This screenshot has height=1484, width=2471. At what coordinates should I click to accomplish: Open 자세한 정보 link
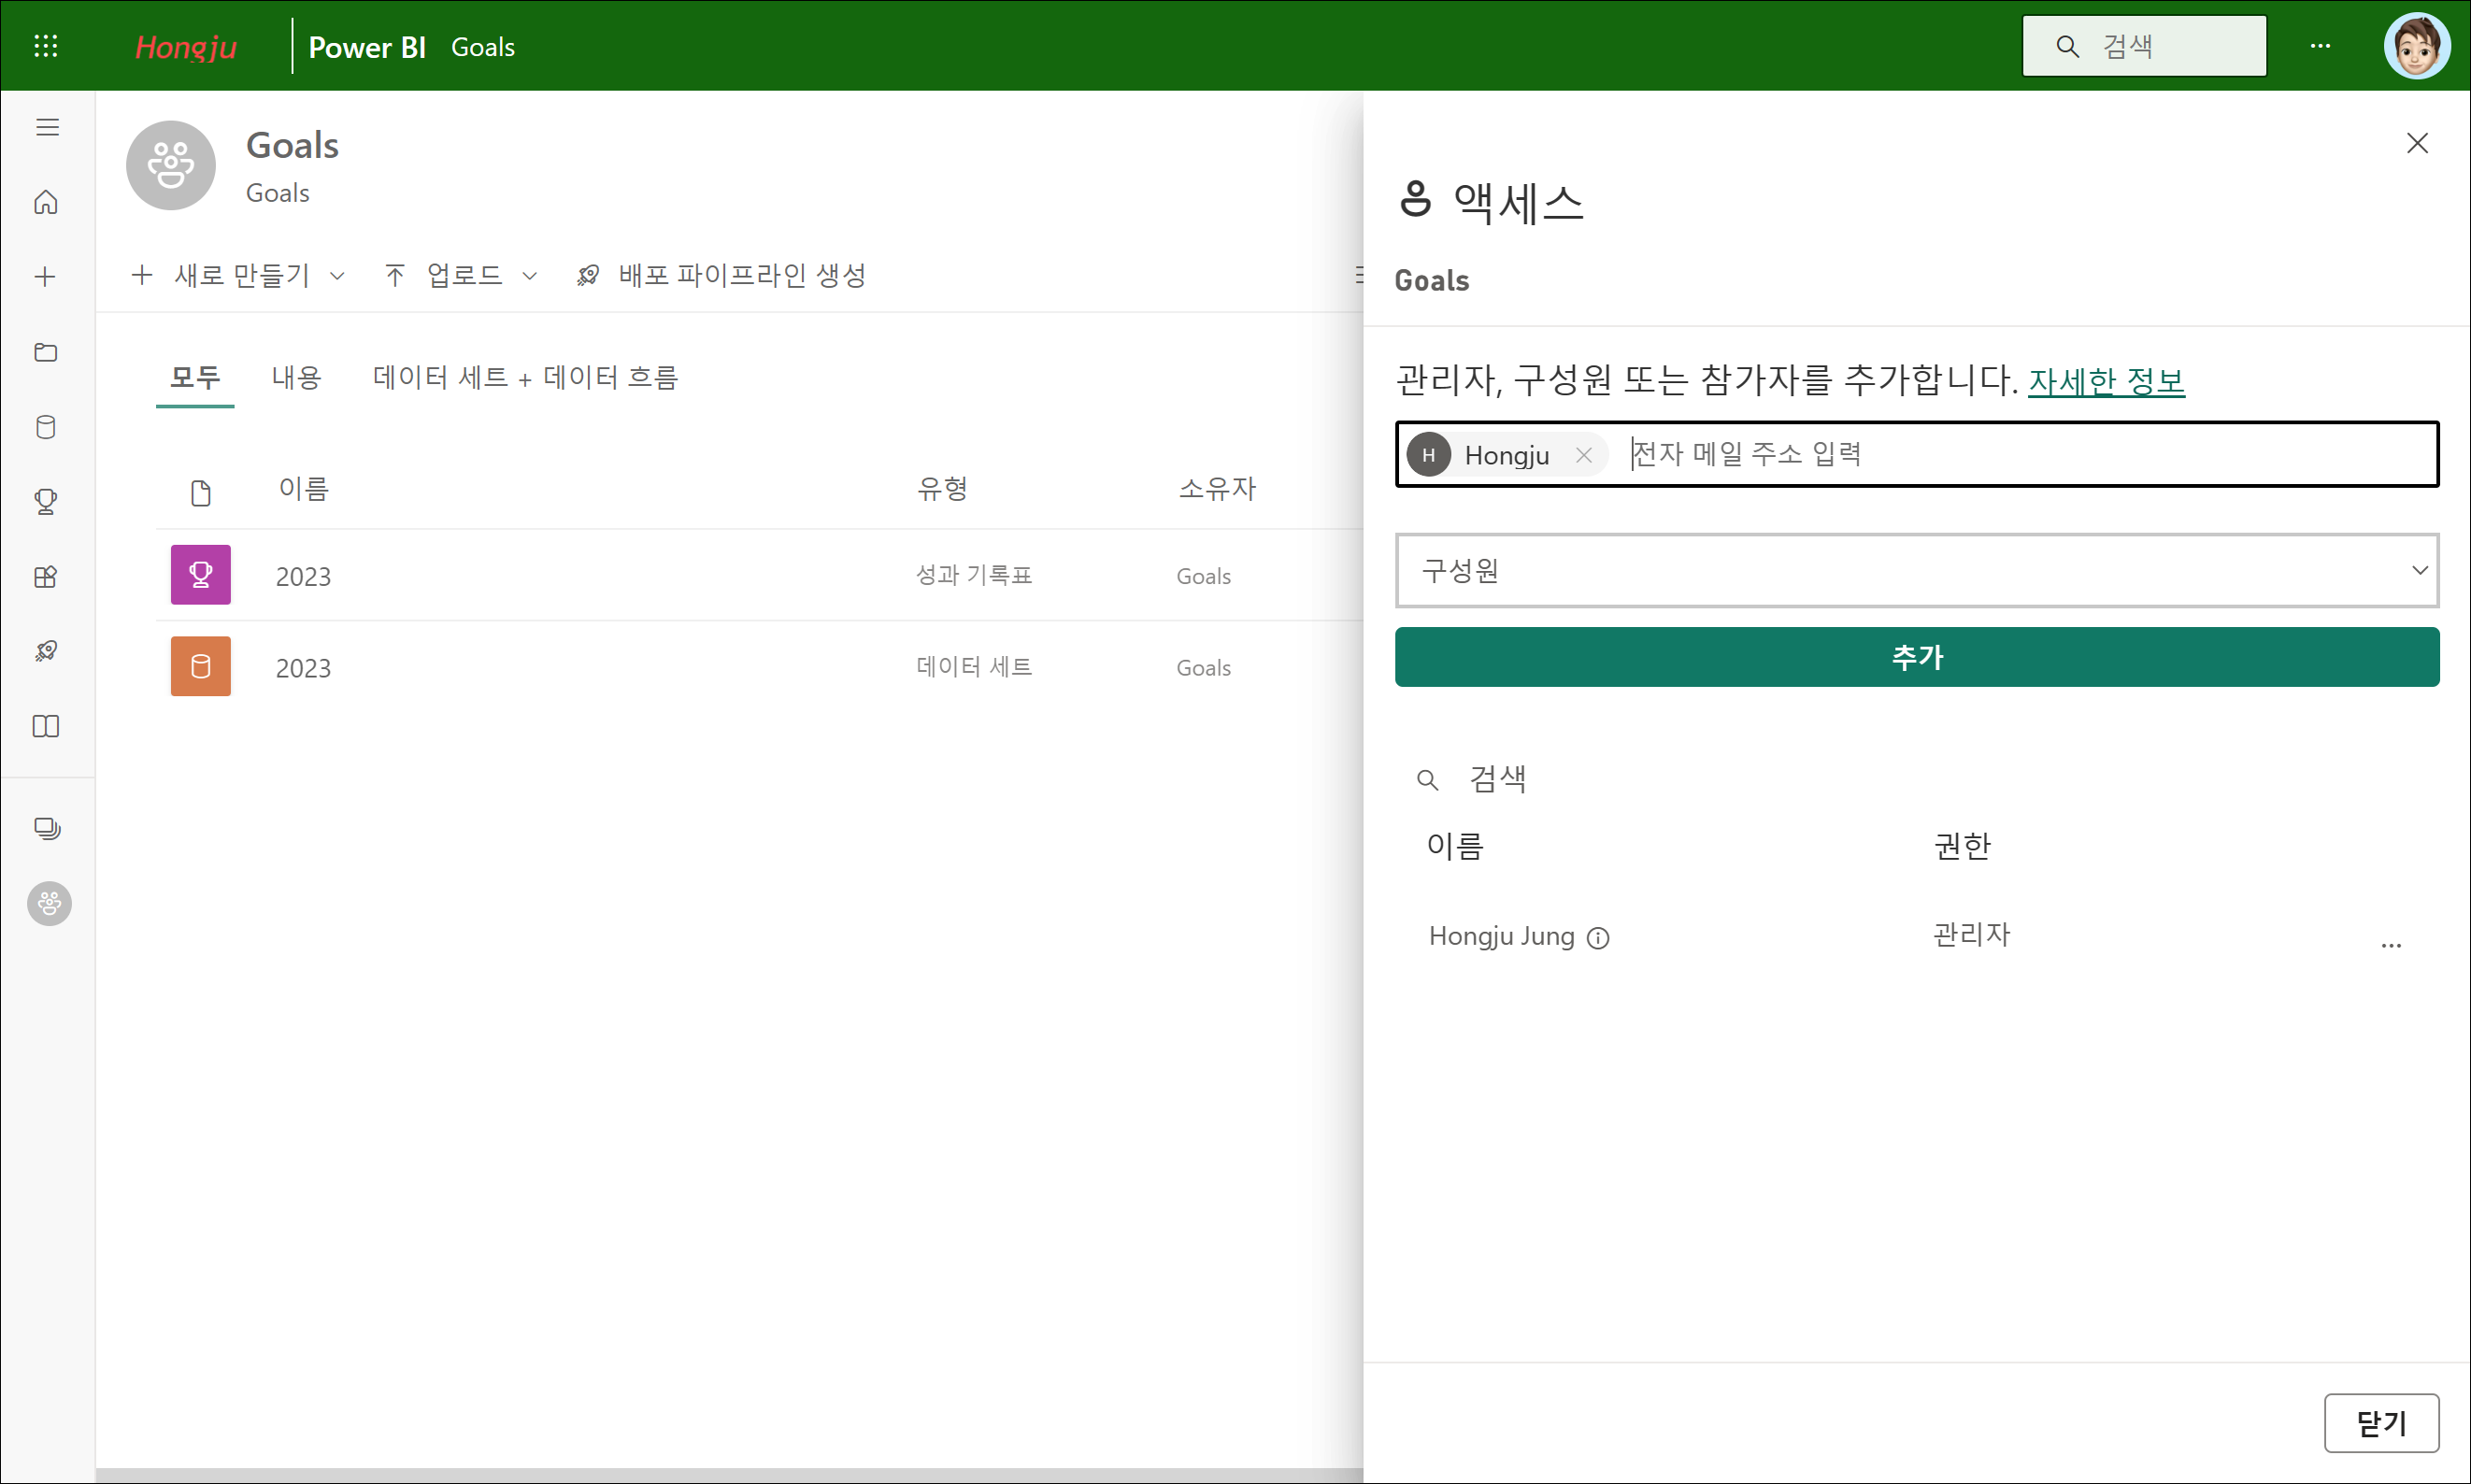click(2105, 381)
